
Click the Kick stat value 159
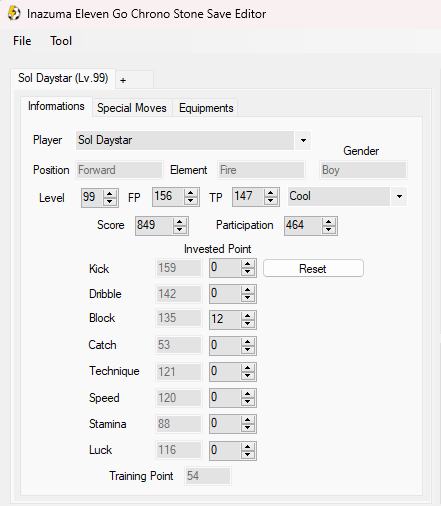(x=179, y=268)
